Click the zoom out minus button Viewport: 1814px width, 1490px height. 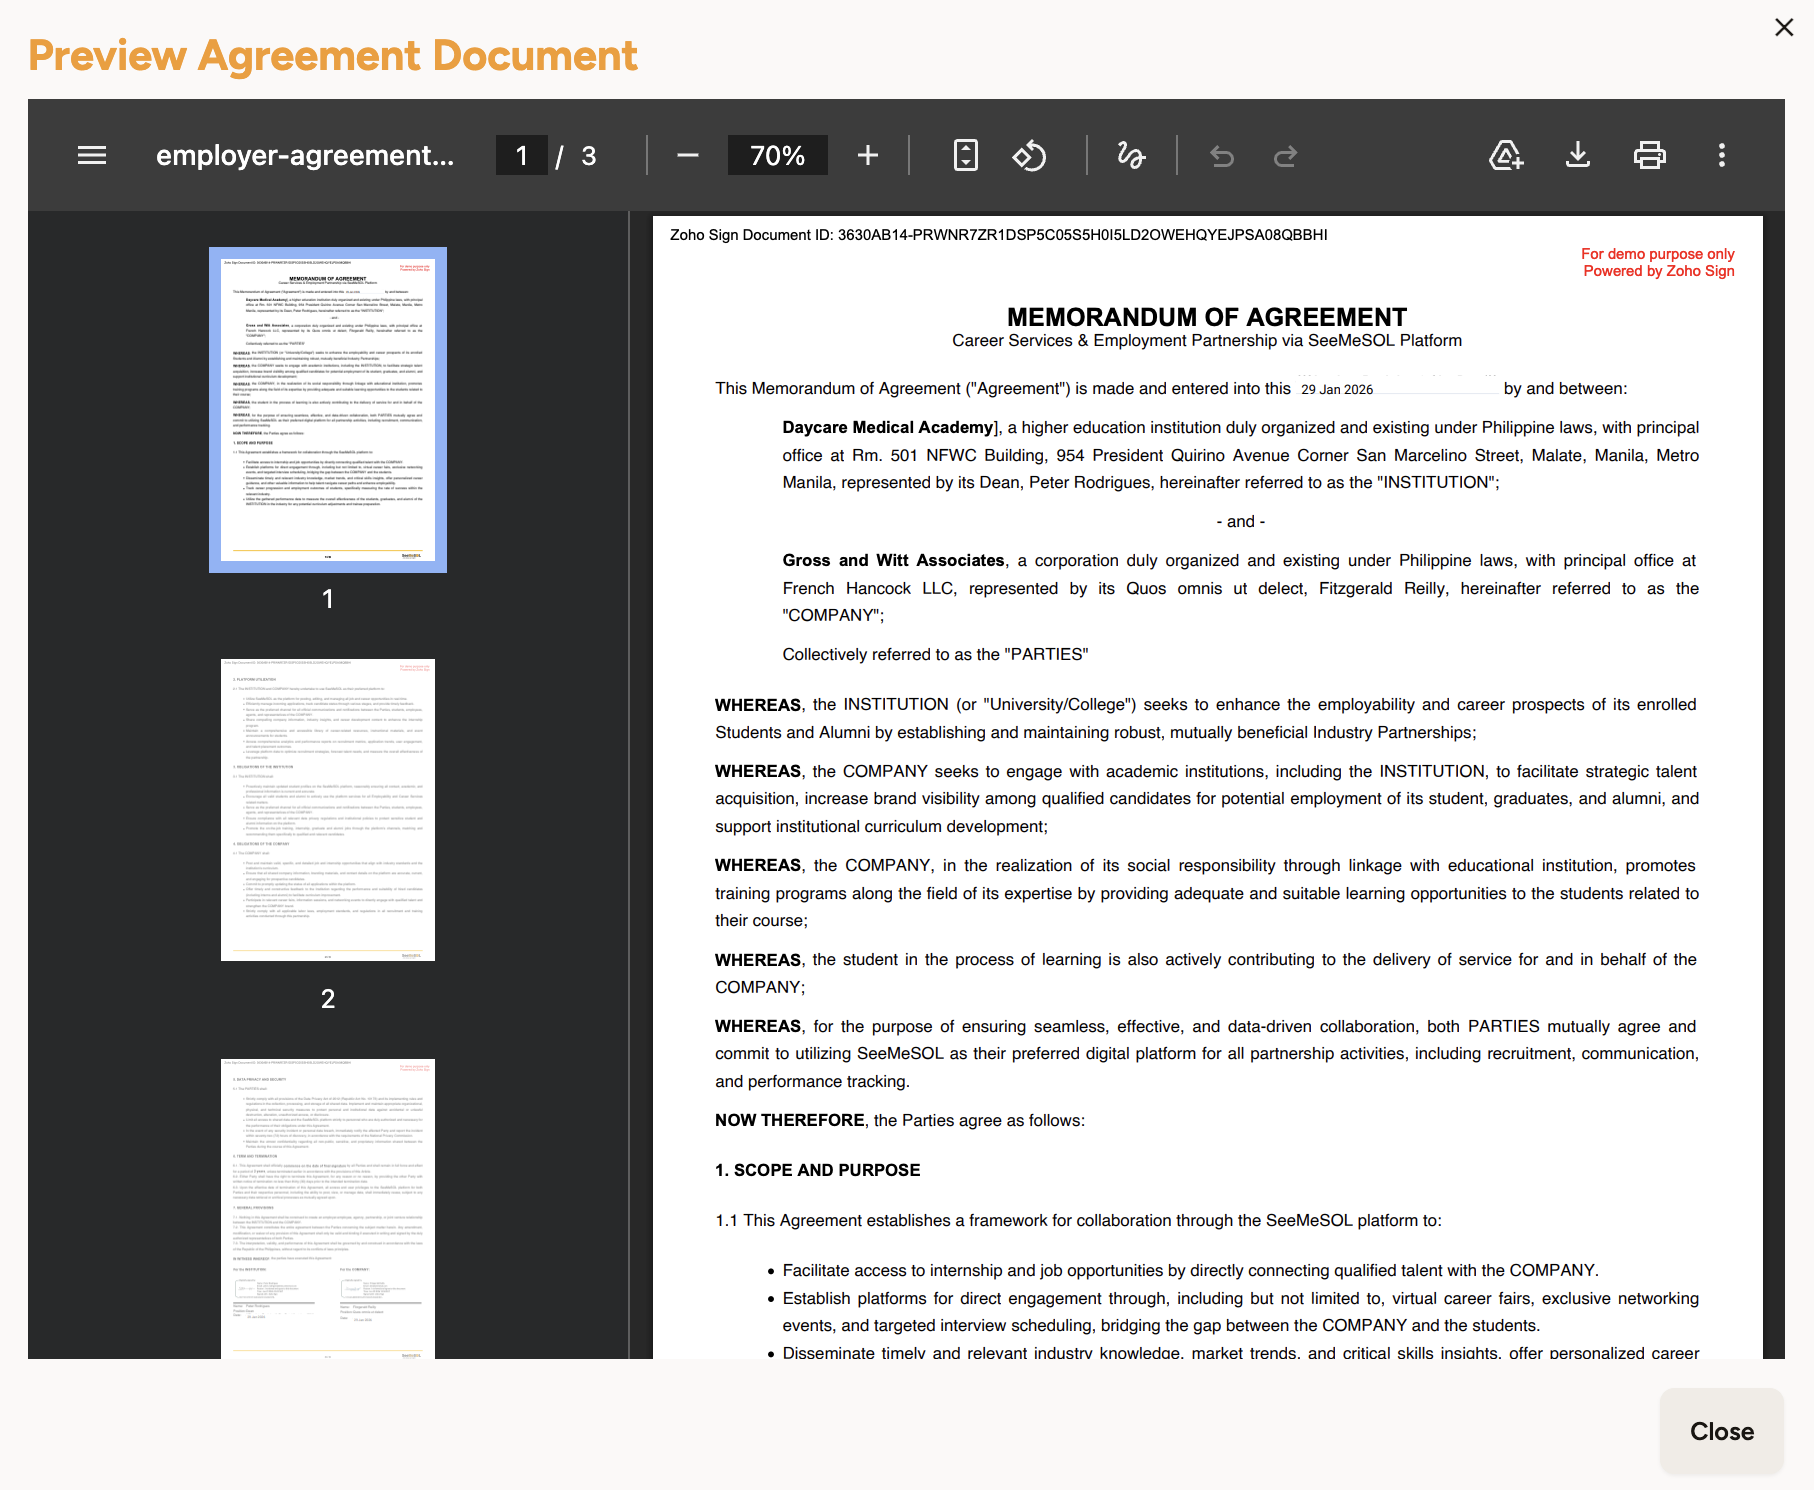tap(687, 155)
